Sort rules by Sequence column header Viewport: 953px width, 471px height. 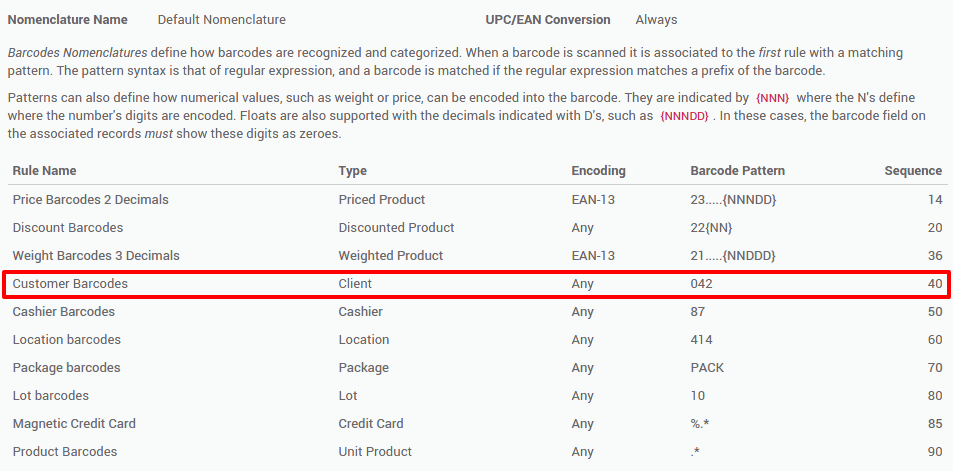[x=913, y=171]
